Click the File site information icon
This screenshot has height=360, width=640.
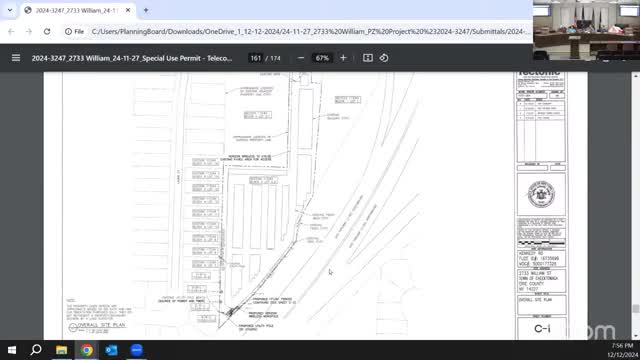tap(74, 31)
